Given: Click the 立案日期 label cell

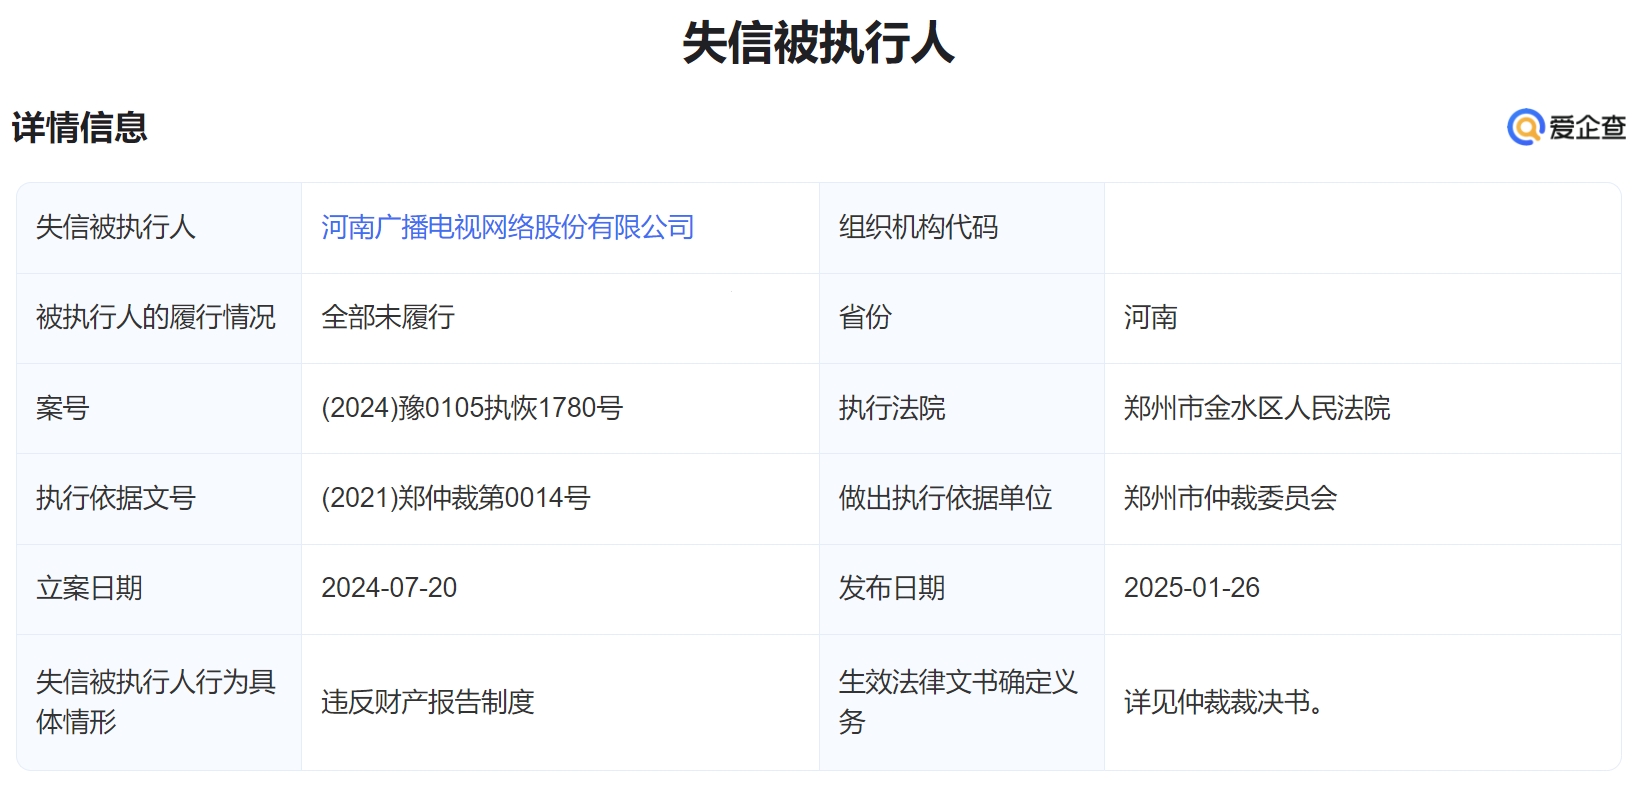Looking at the screenshot, I should [159, 588].
